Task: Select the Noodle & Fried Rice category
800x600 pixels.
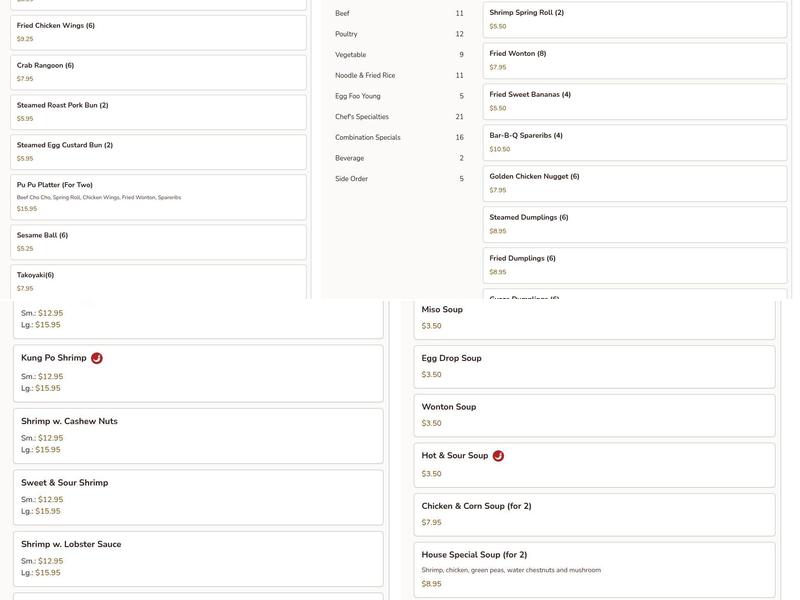Action: pyautogui.click(x=398, y=76)
